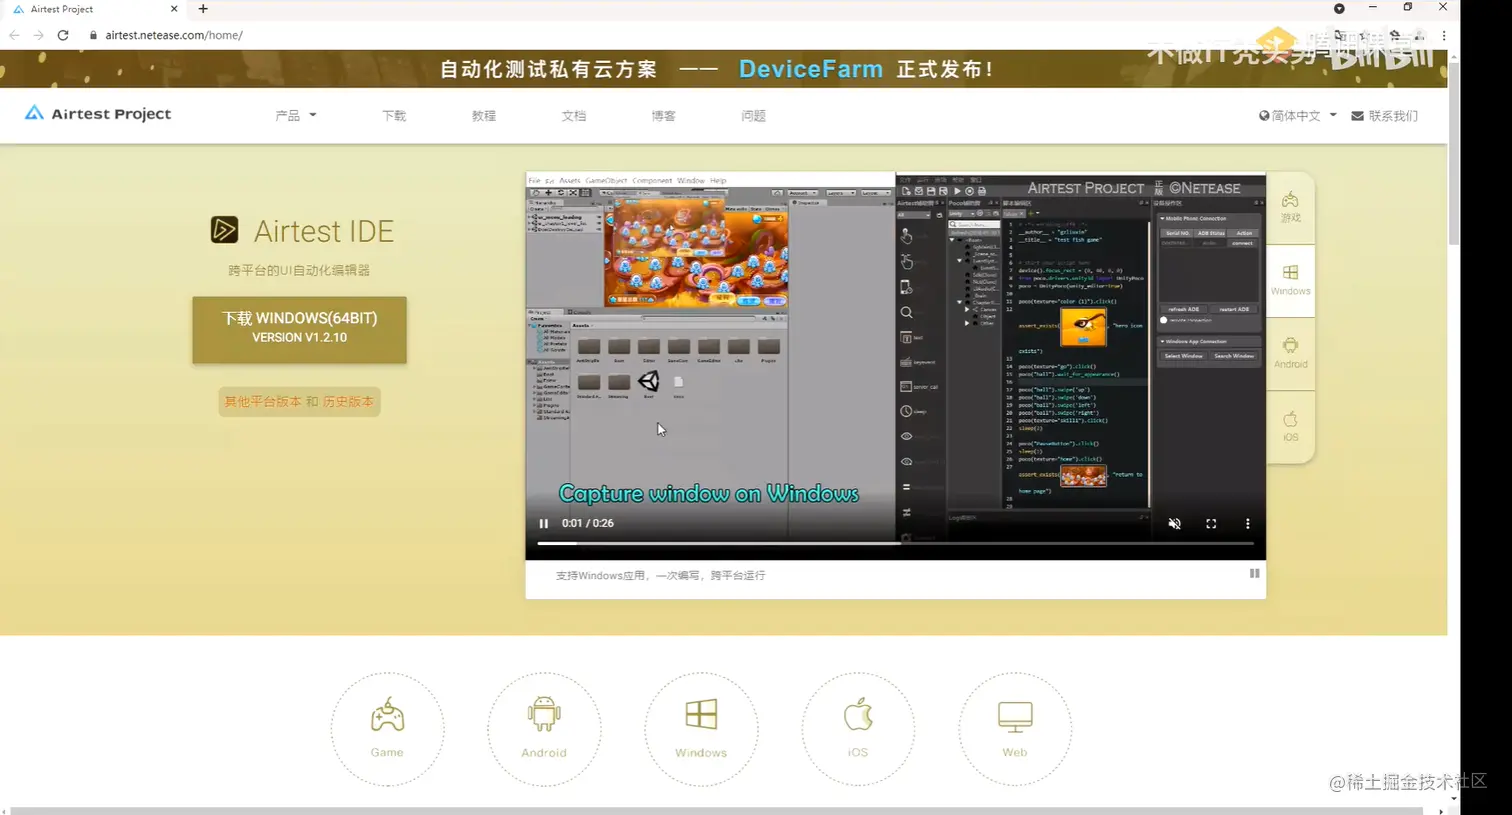Select the Airtest Project tab title
This screenshot has height=815, width=1512.
click(62, 9)
